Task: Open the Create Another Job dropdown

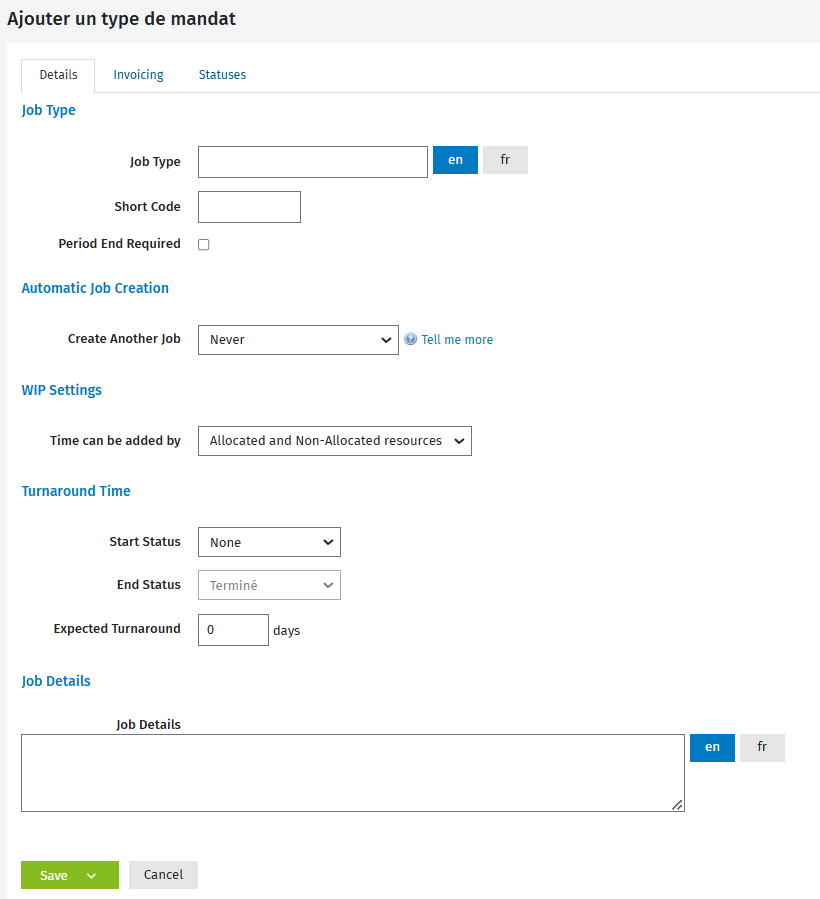Action: click(298, 340)
